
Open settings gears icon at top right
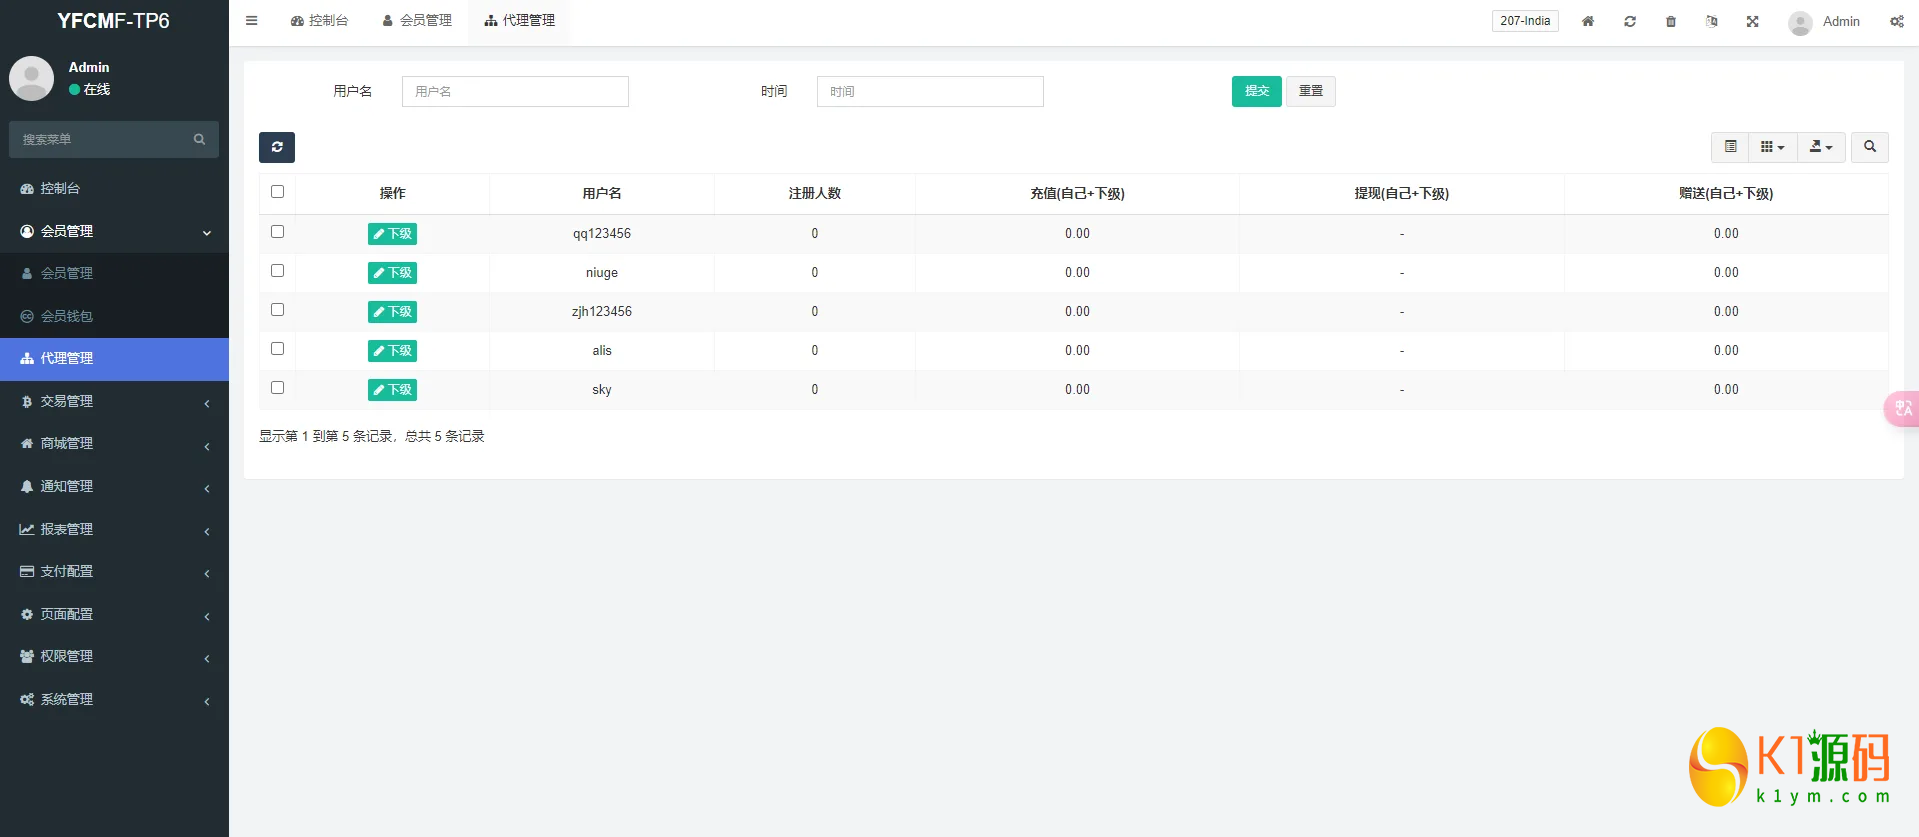(x=1896, y=21)
